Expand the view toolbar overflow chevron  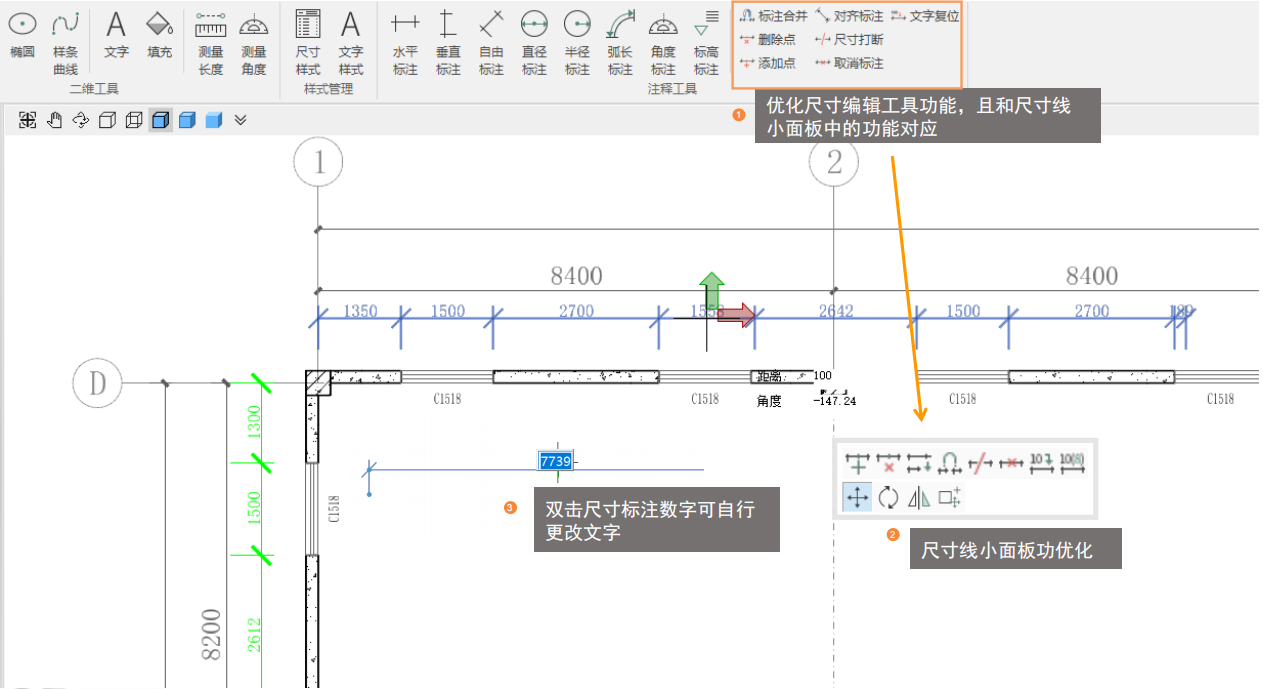(240, 120)
